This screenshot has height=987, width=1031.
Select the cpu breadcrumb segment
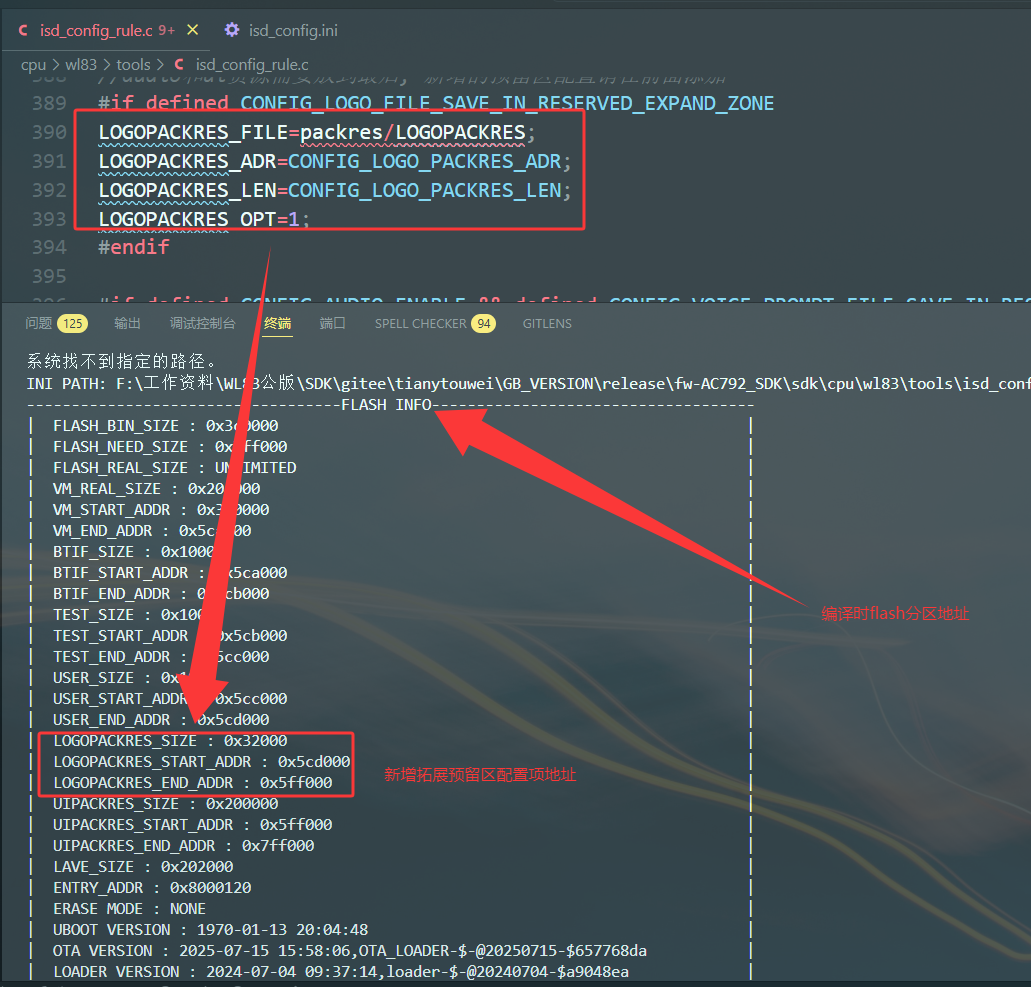[x=34, y=64]
